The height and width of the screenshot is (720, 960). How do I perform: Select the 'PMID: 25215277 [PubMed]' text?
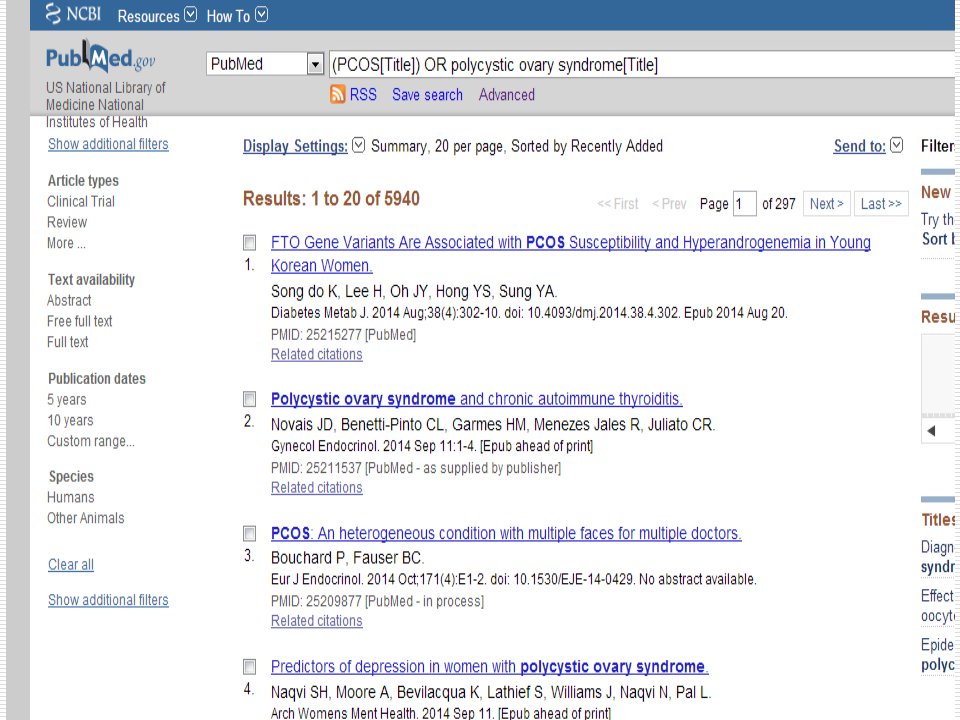(343, 335)
